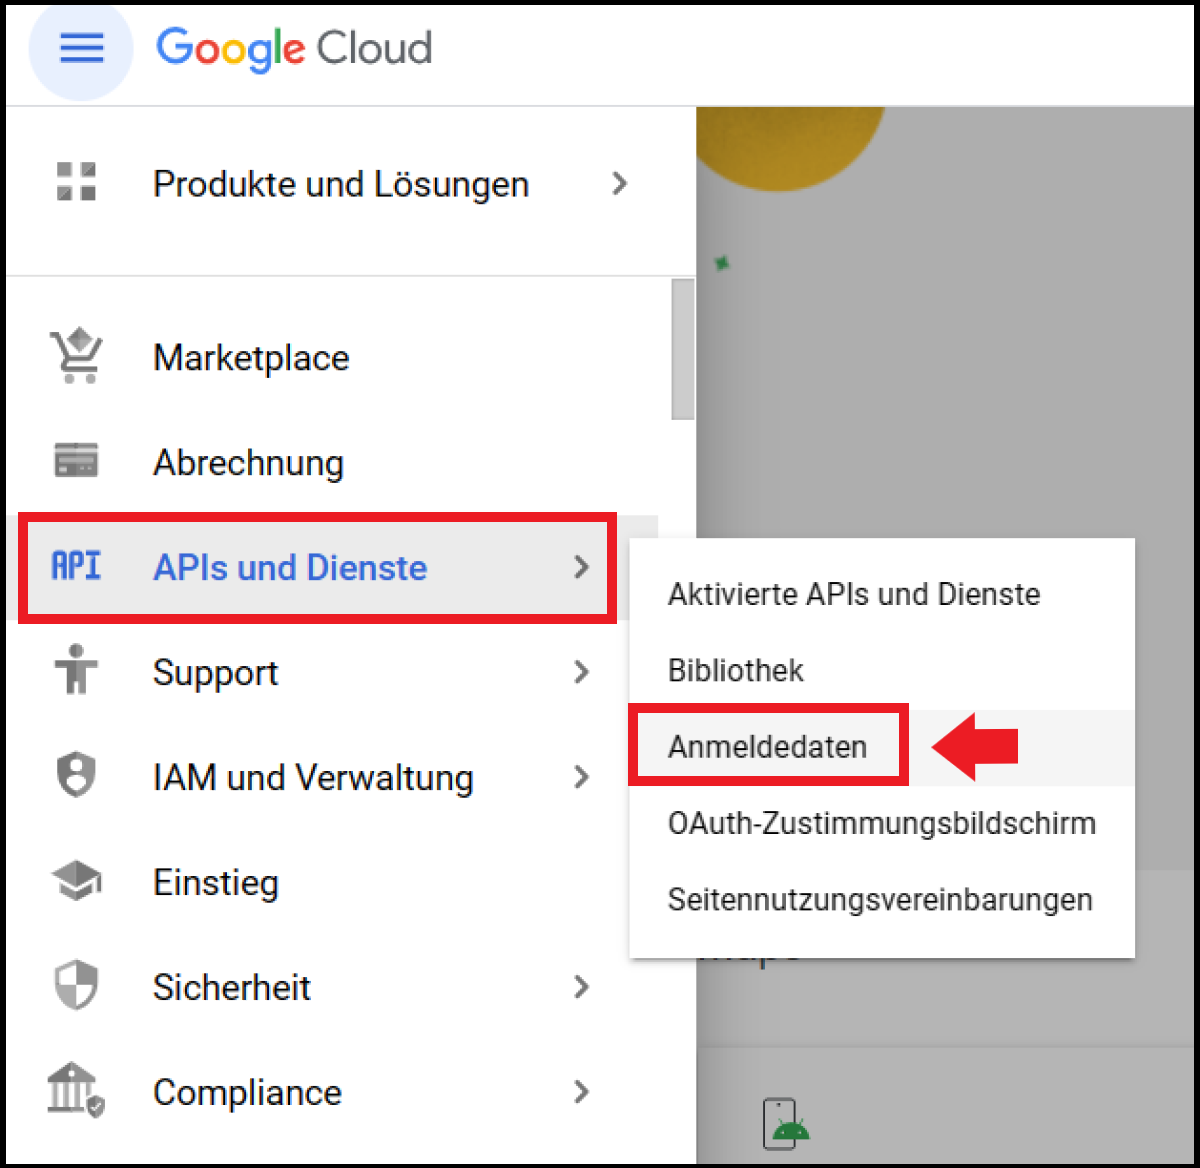The width and height of the screenshot is (1200, 1168).
Task: Click the Support person icon
Action: [x=77, y=671]
